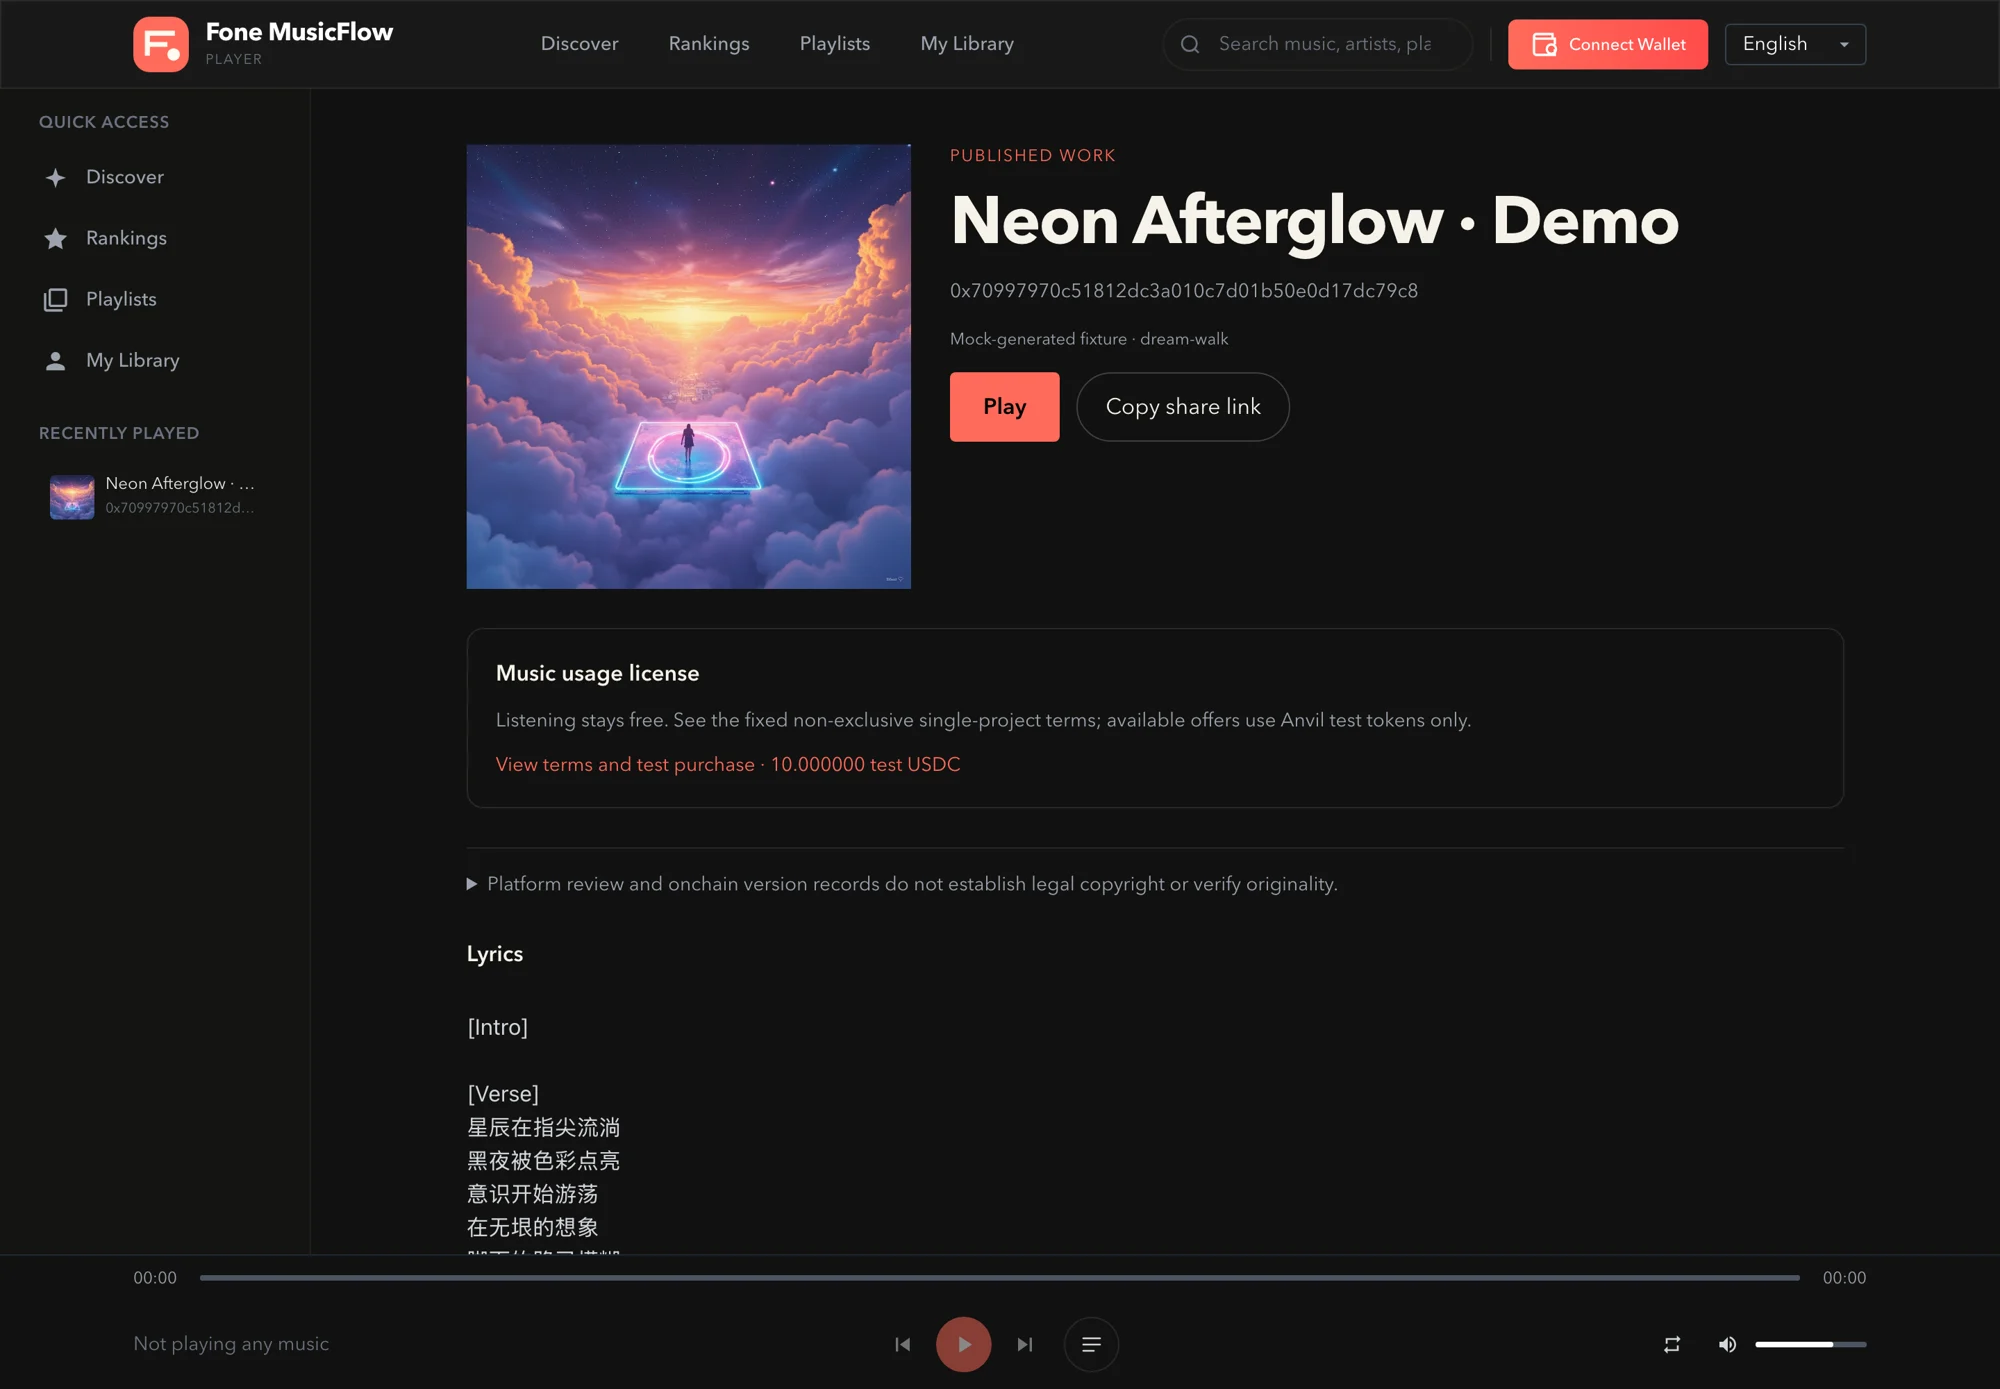Click the search magnifier icon
The width and height of the screenshot is (2000, 1389).
[1190, 44]
